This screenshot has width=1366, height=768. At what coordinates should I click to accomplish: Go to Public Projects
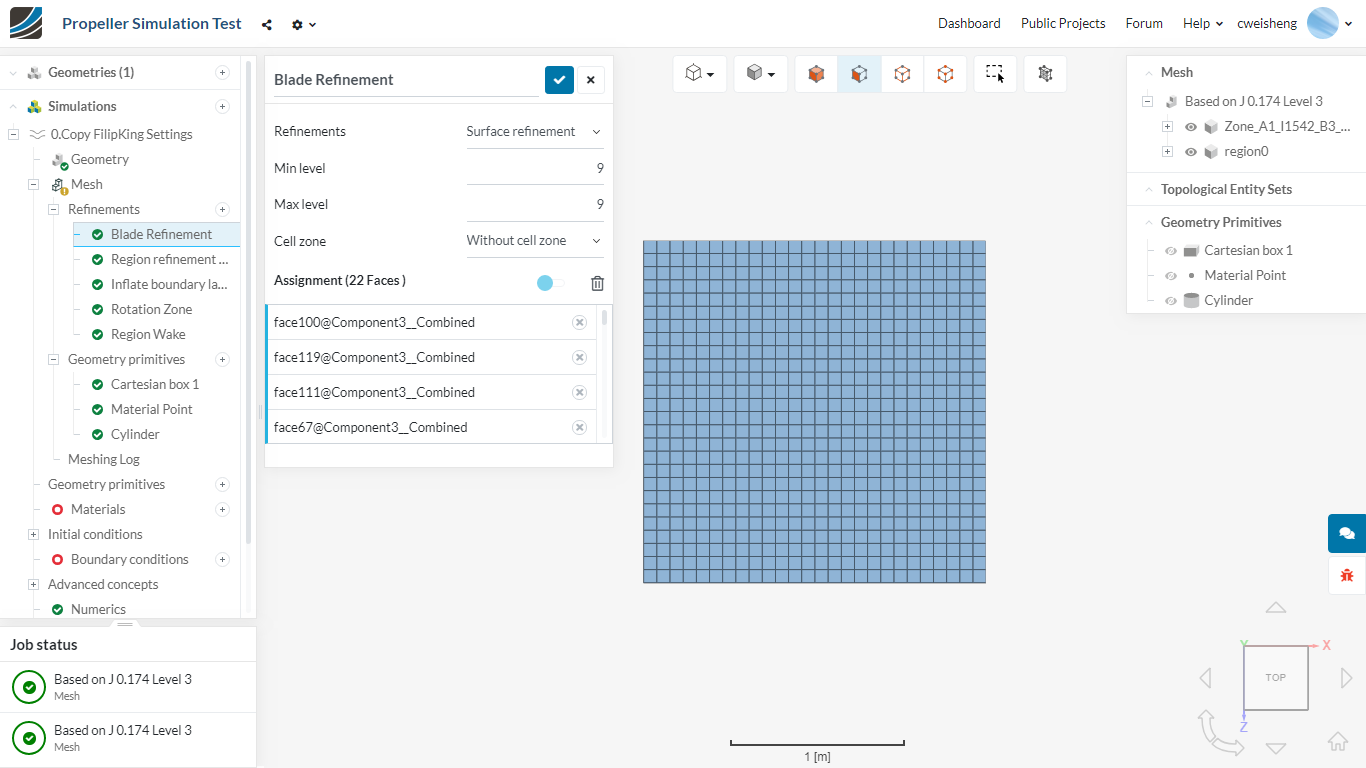pyautogui.click(x=1063, y=23)
